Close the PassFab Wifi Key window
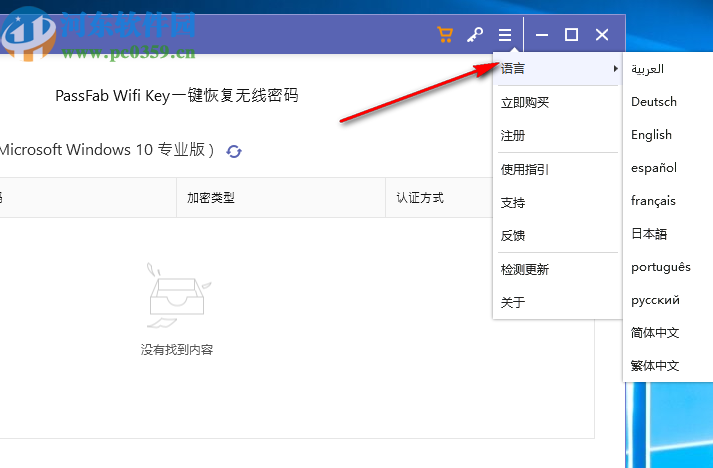 (x=602, y=35)
